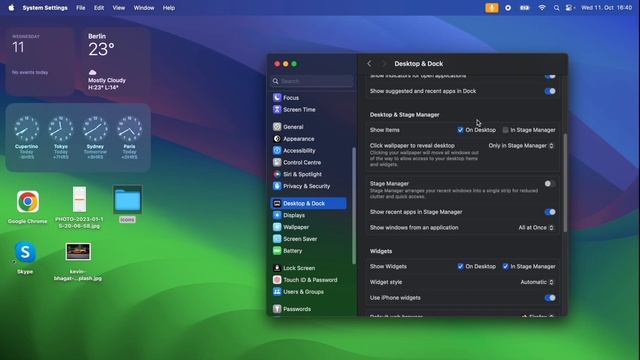Check Show Items In Stage Manager
640x360 pixels.
pyautogui.click(x=505, y=130)
